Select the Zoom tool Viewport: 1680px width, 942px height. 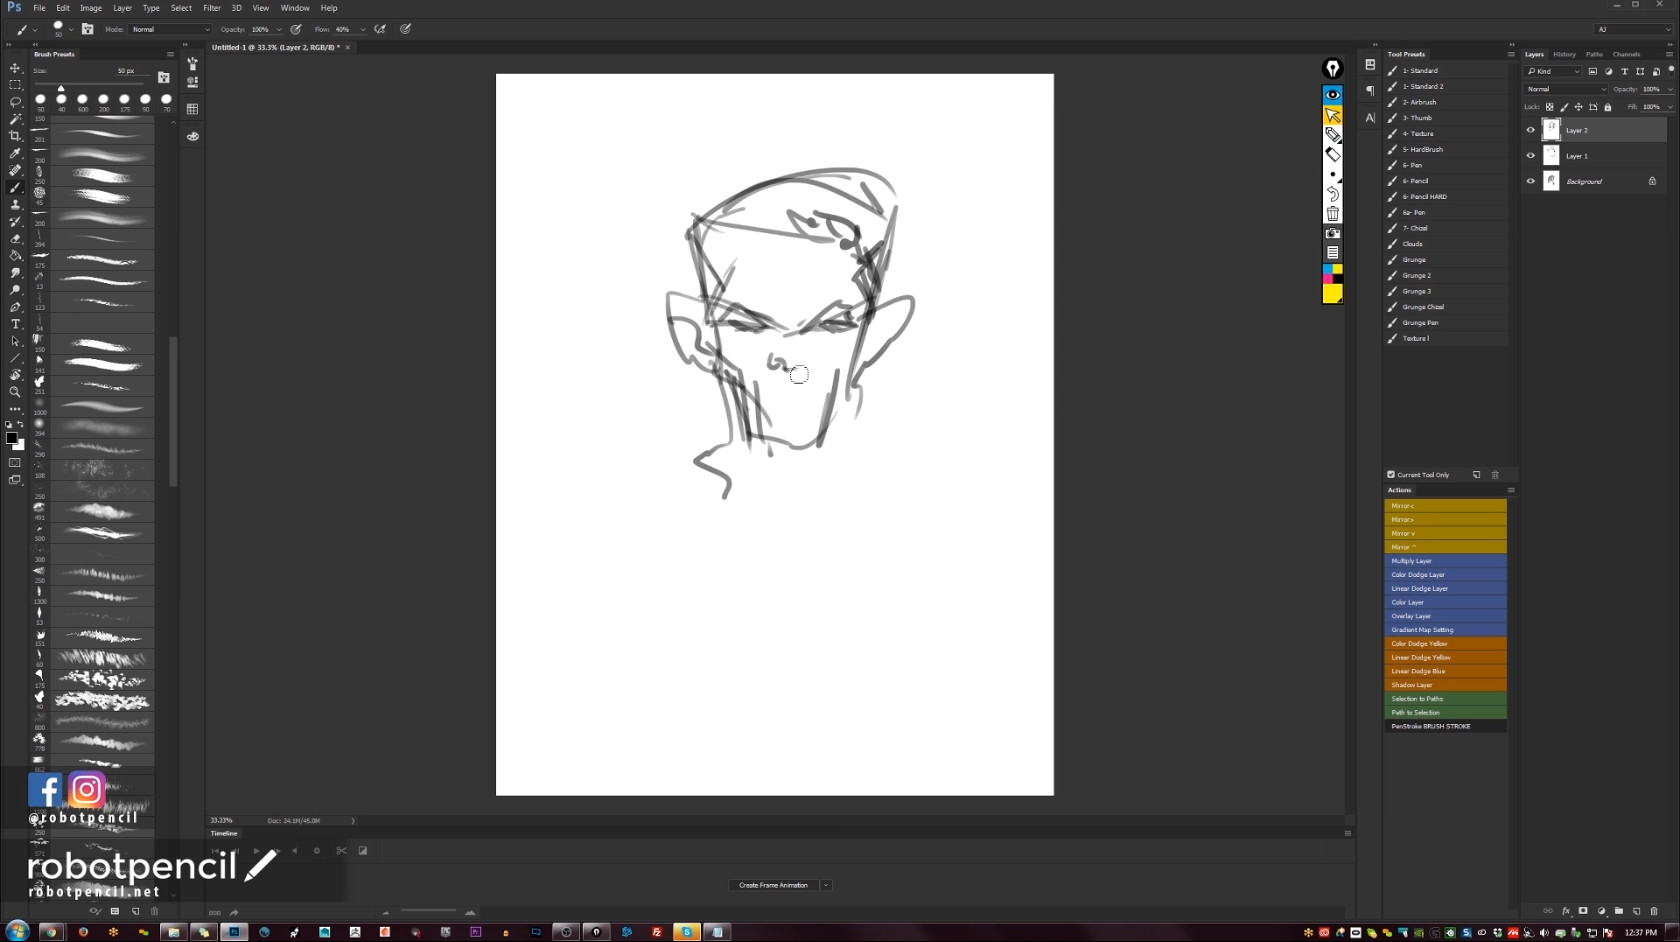[15, 392]
